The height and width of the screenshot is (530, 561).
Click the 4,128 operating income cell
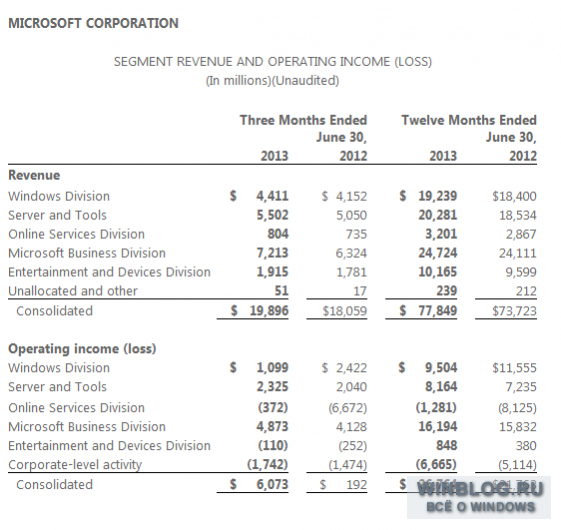[x=351, y=427]
